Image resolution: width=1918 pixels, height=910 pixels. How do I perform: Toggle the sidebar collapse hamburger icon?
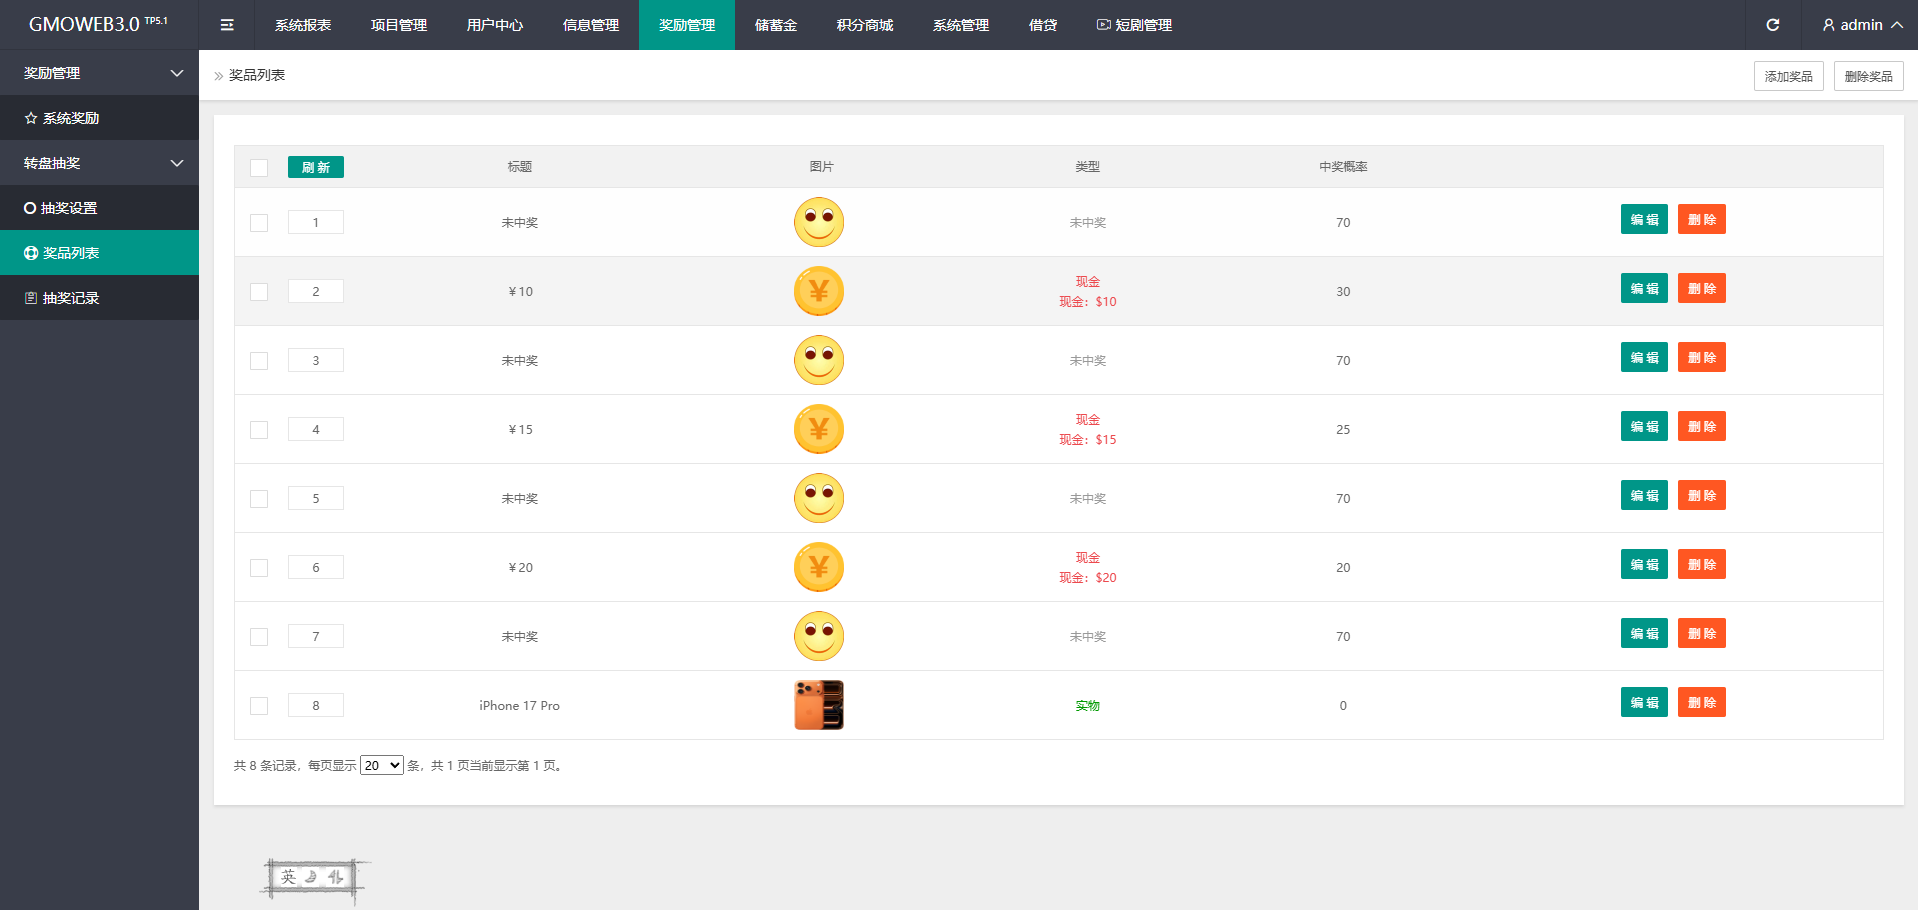coord(227,25)
